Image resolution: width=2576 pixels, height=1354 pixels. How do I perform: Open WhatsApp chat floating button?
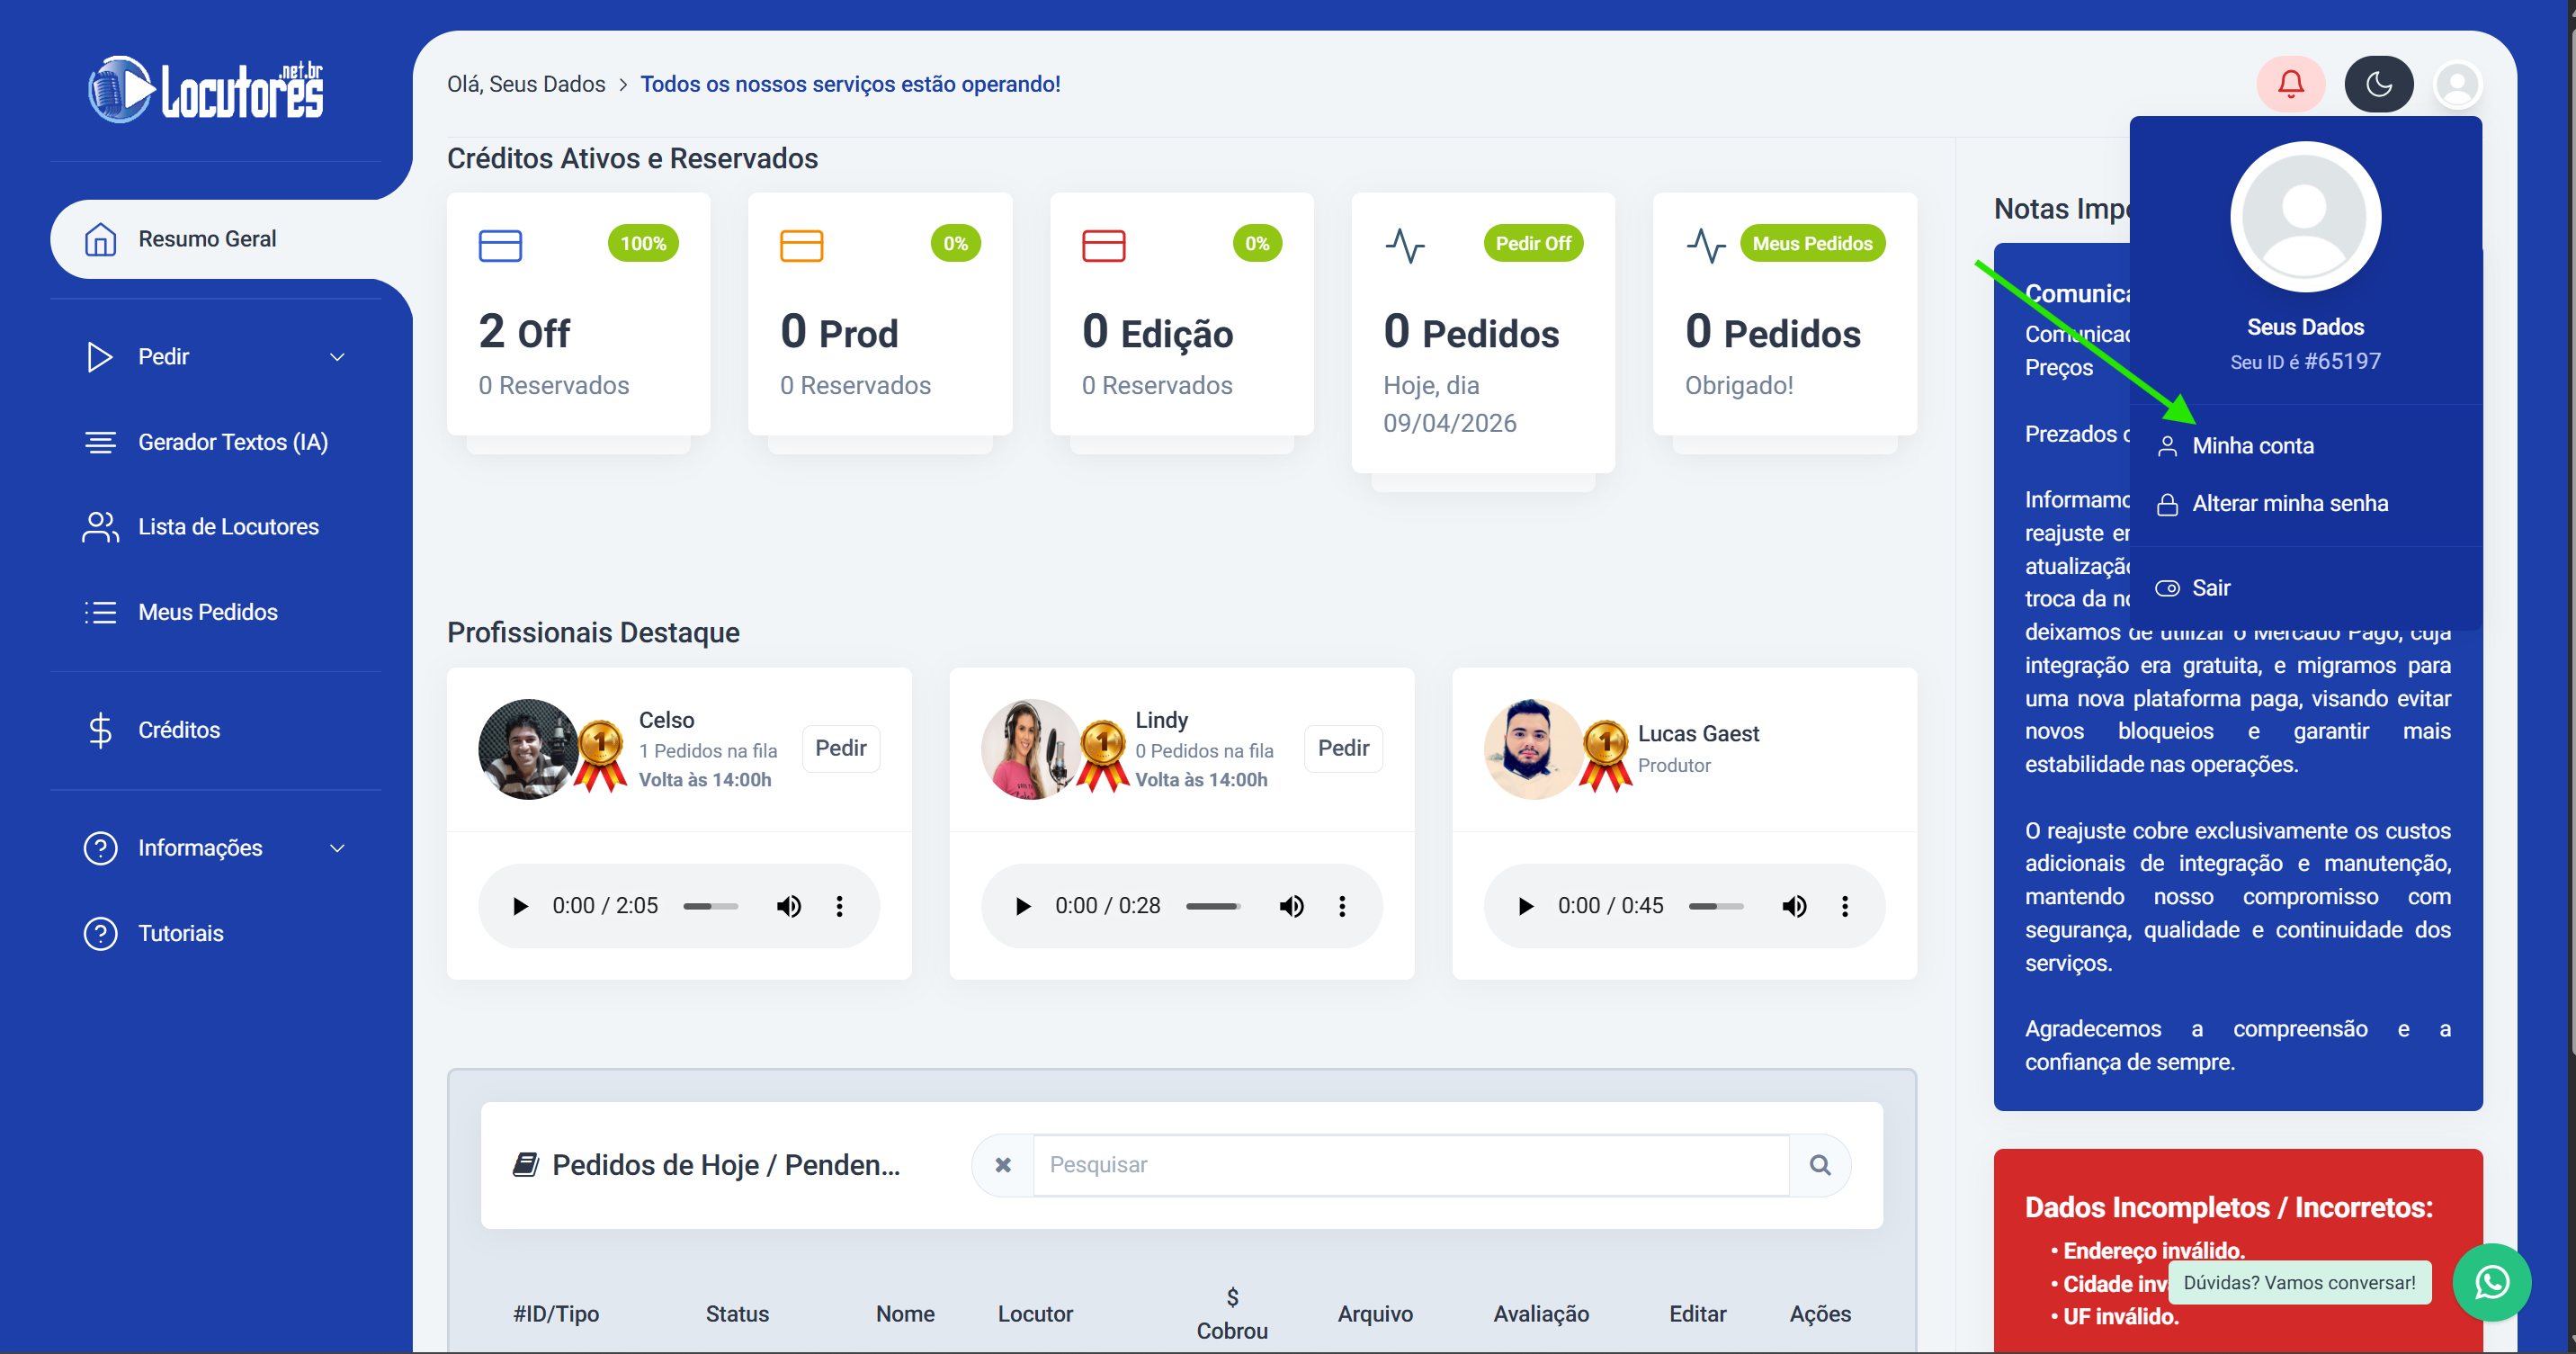click(2491, 1282)
